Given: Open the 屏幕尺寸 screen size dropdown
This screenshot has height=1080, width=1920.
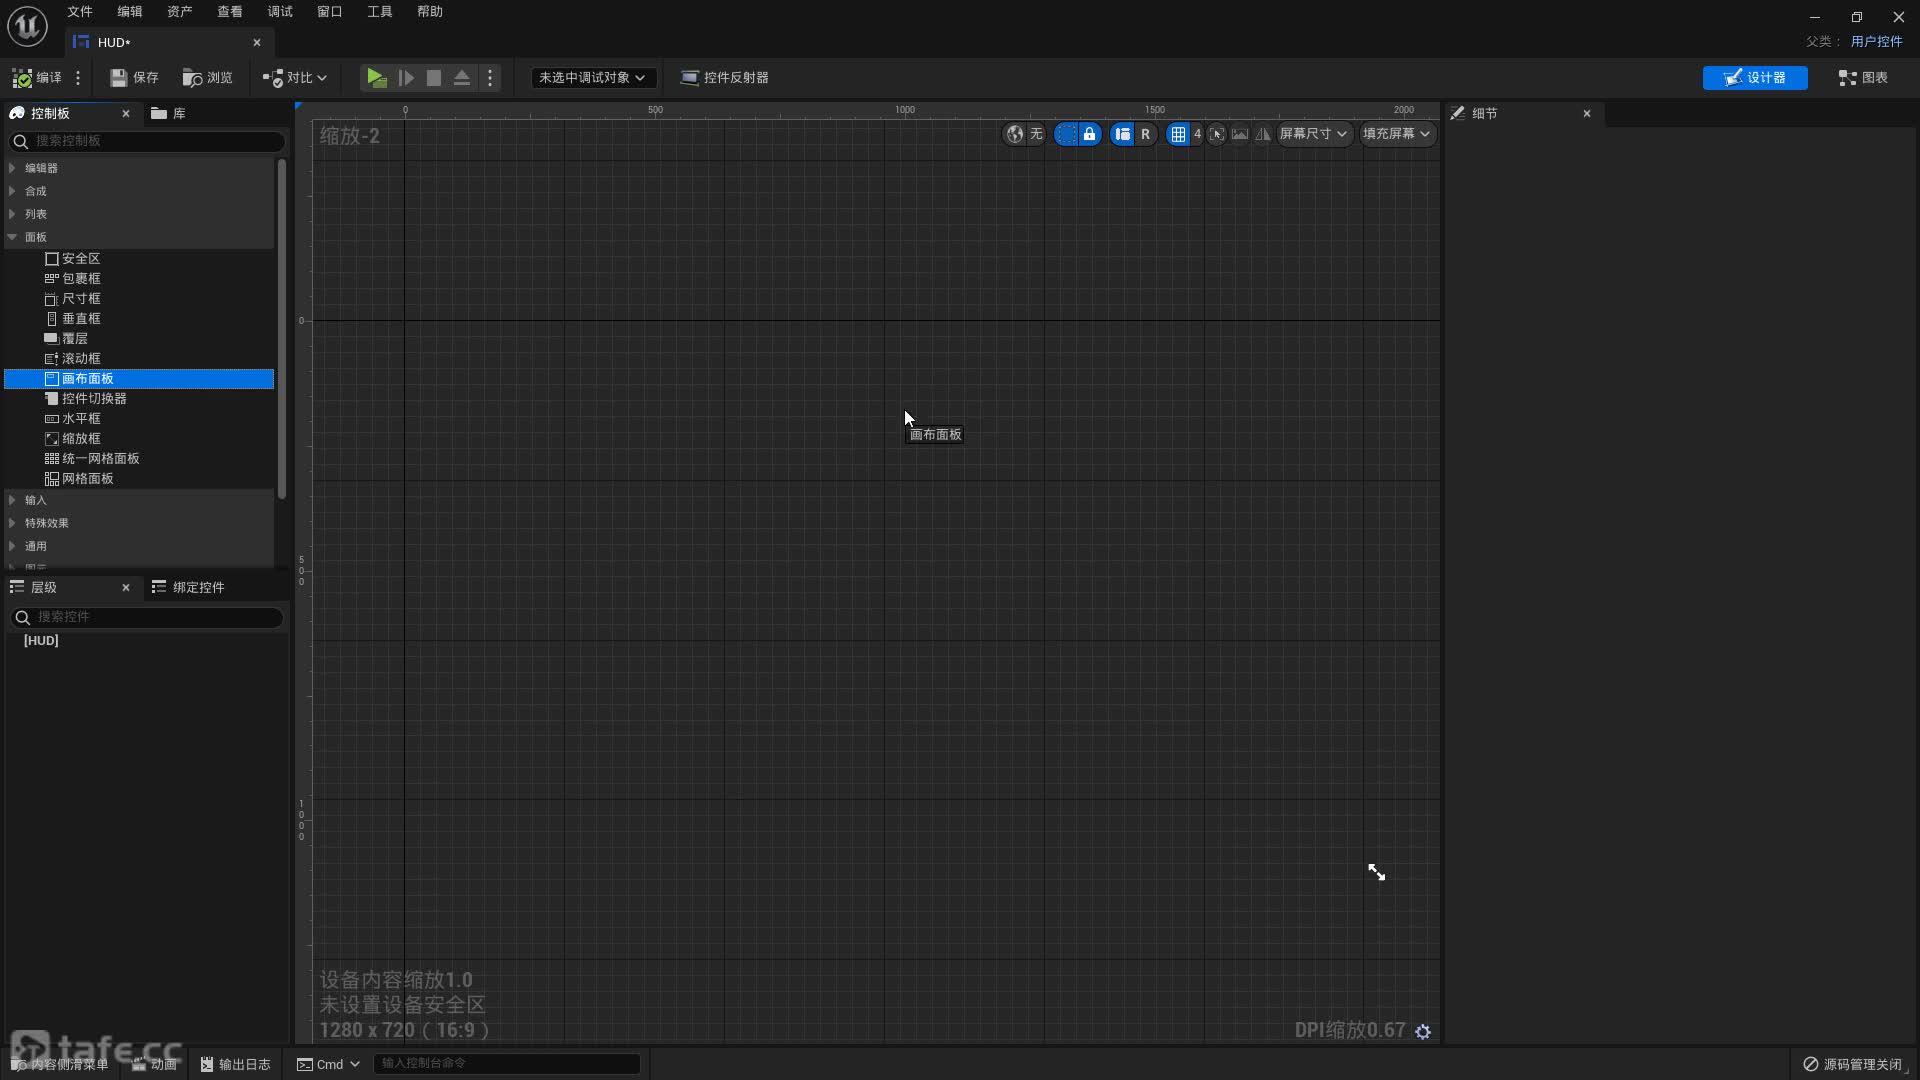Looking at the screenshot, I should click(x=1313, y=134).
